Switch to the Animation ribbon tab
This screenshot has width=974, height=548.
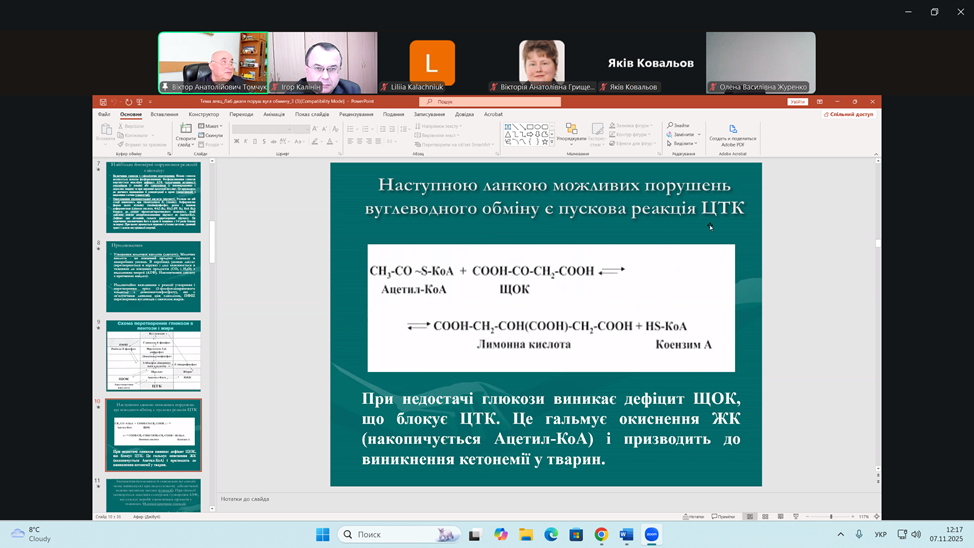[274, 114]
